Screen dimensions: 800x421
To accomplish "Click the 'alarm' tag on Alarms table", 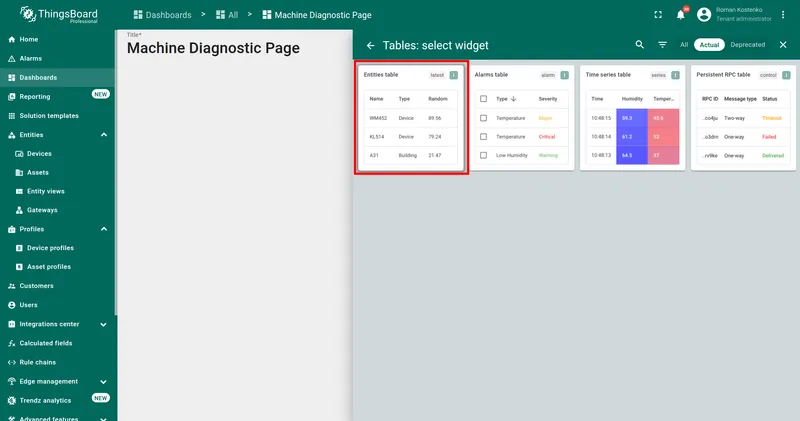I will [548, 75].
